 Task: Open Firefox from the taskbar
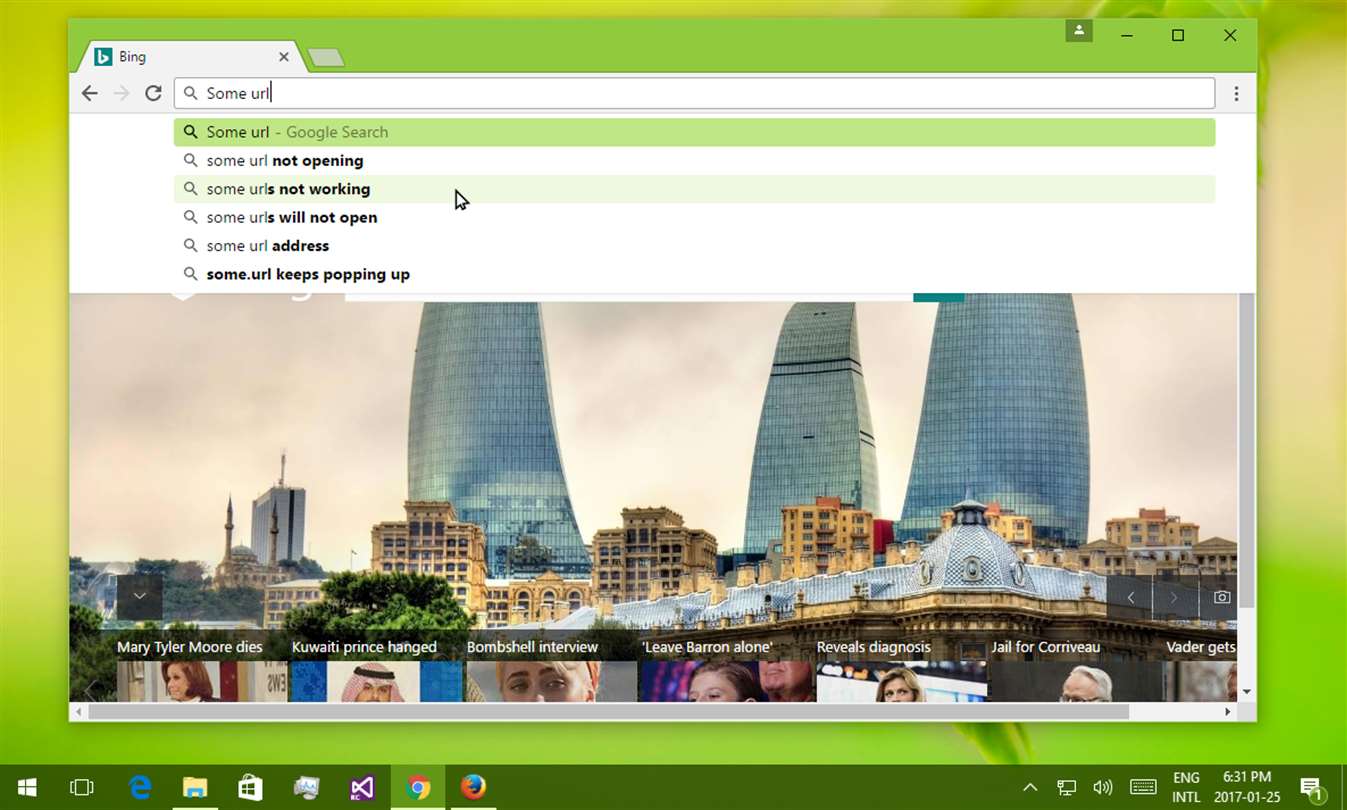coord(473,787)
